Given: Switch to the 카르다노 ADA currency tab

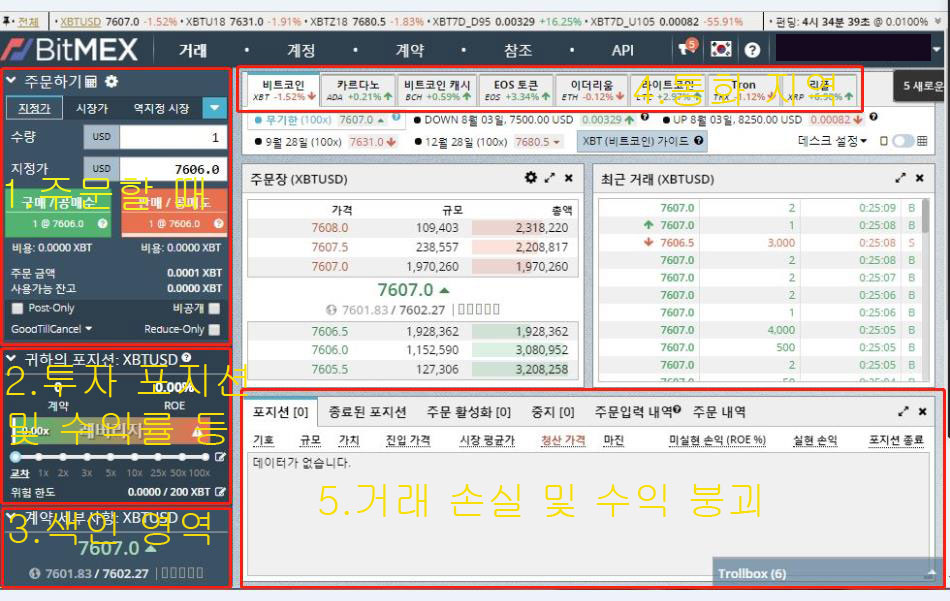Looking at the screenshot, I should coord(358,90).
